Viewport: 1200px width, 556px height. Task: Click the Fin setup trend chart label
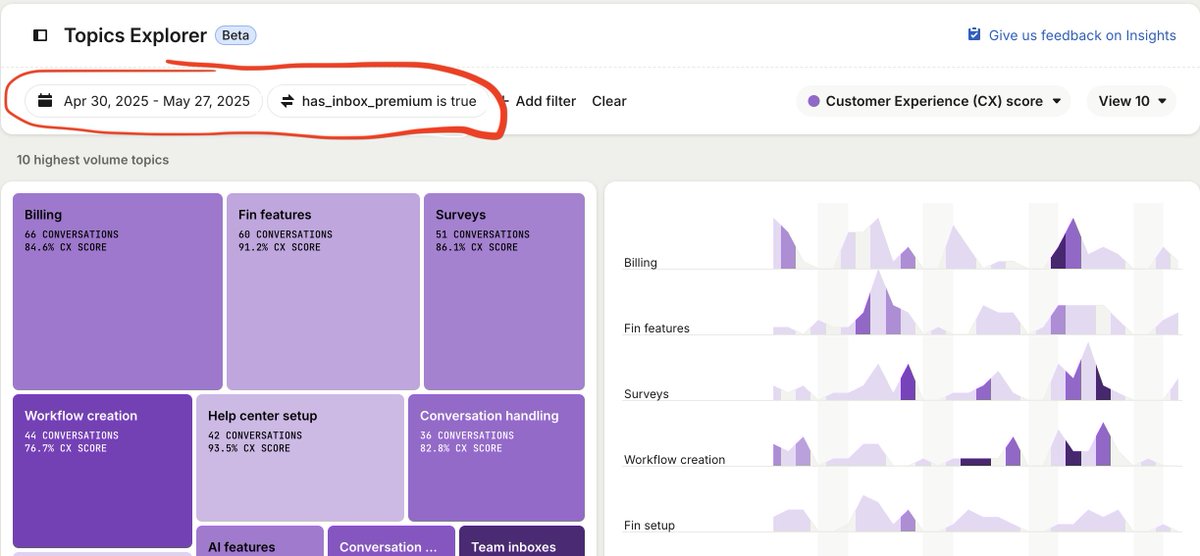click(x=649, y=525)
